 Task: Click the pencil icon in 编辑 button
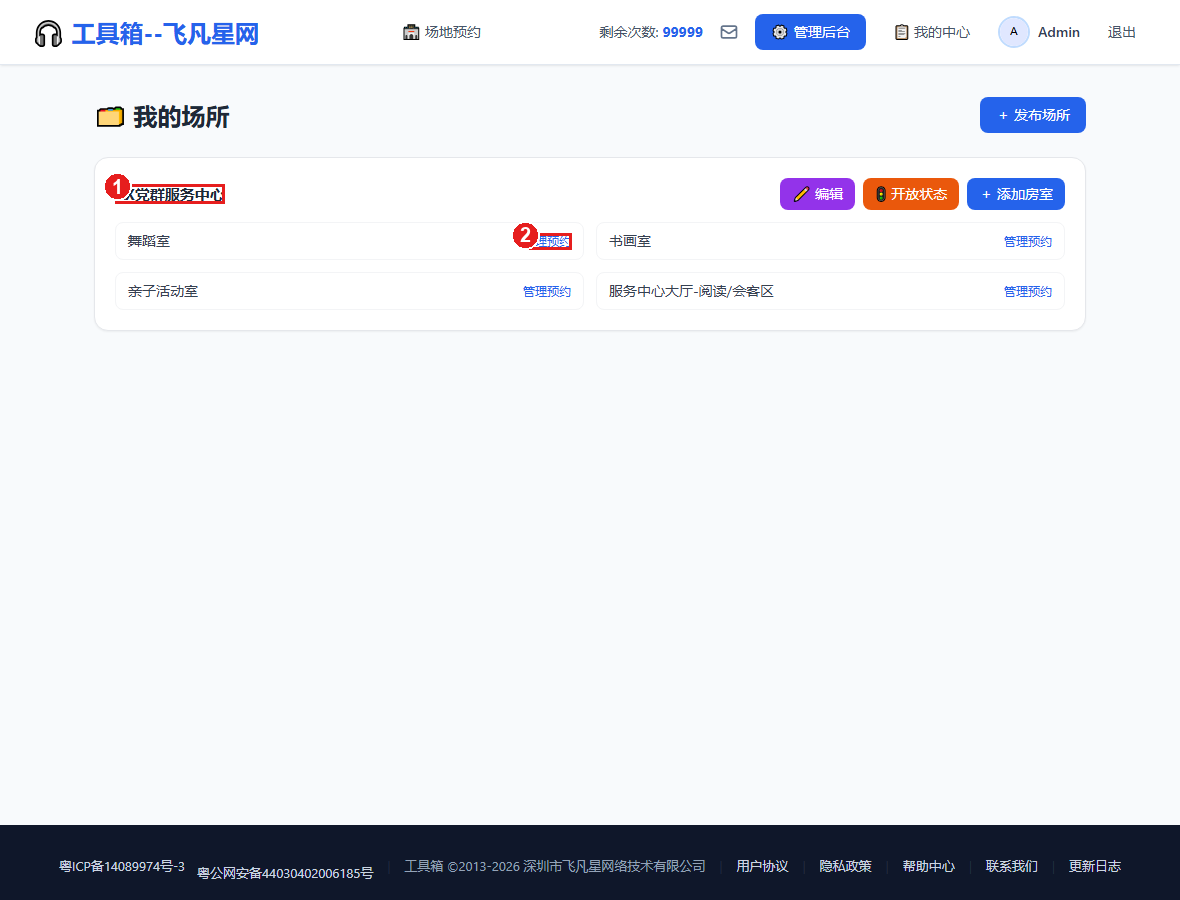[x=801, y=194]
